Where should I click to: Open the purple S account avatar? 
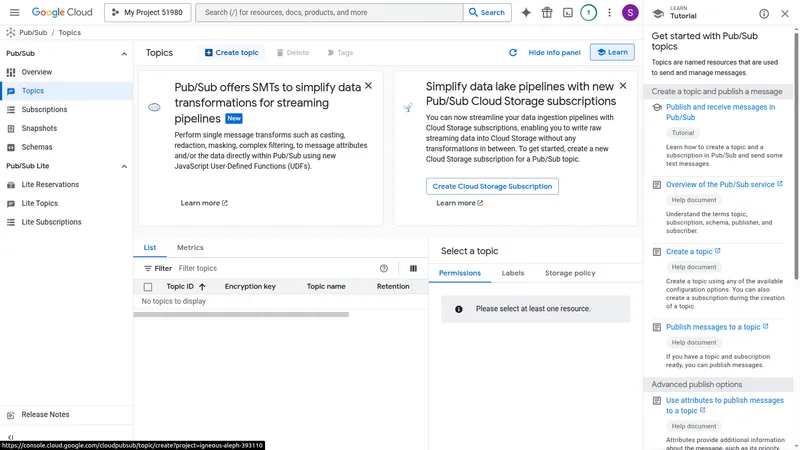(x=630, y=13)
